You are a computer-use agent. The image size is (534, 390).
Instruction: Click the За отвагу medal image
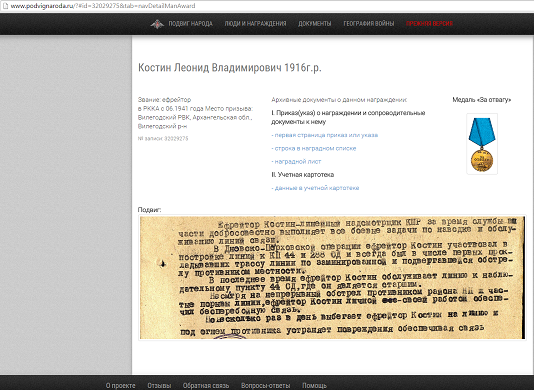point(482,144)
